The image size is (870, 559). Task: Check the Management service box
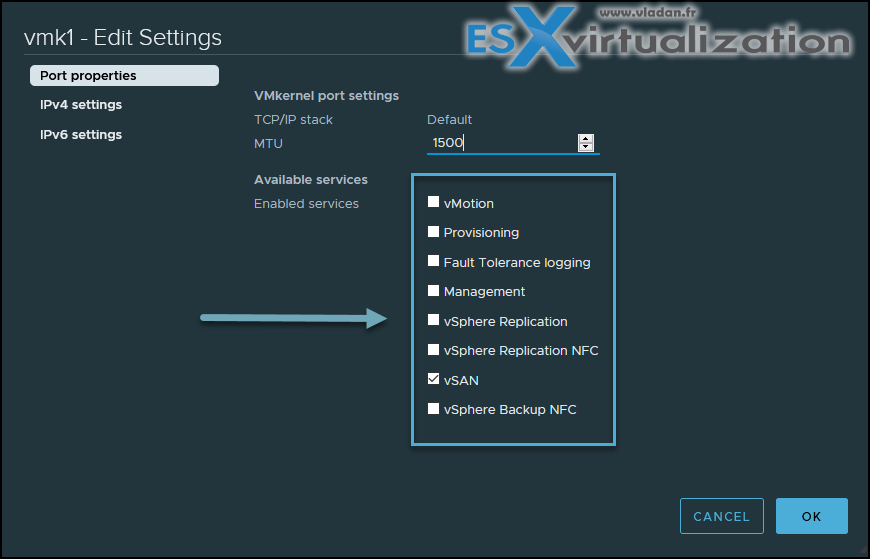(x=433, y=290)
